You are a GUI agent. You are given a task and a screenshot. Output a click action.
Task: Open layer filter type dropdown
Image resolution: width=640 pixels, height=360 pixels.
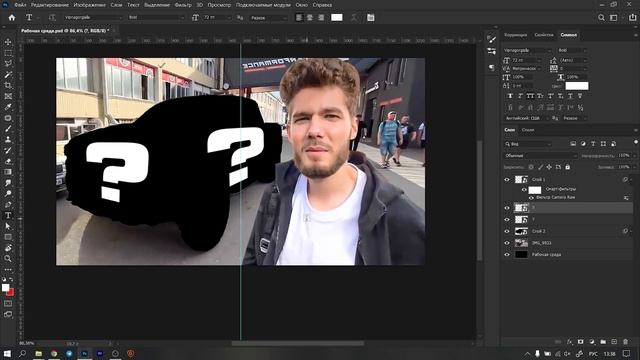[528, 144]
